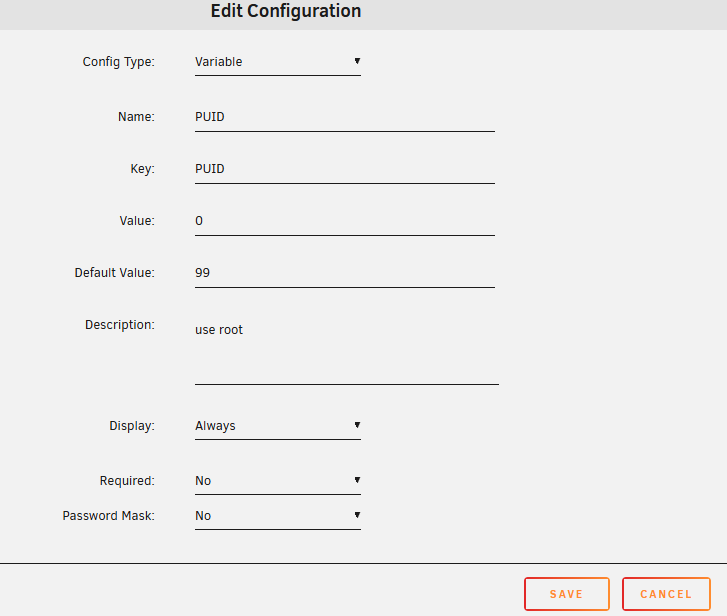Click the Edit Configuration title
The height and width of the screenshot is (616, 727).
point(286,11)
